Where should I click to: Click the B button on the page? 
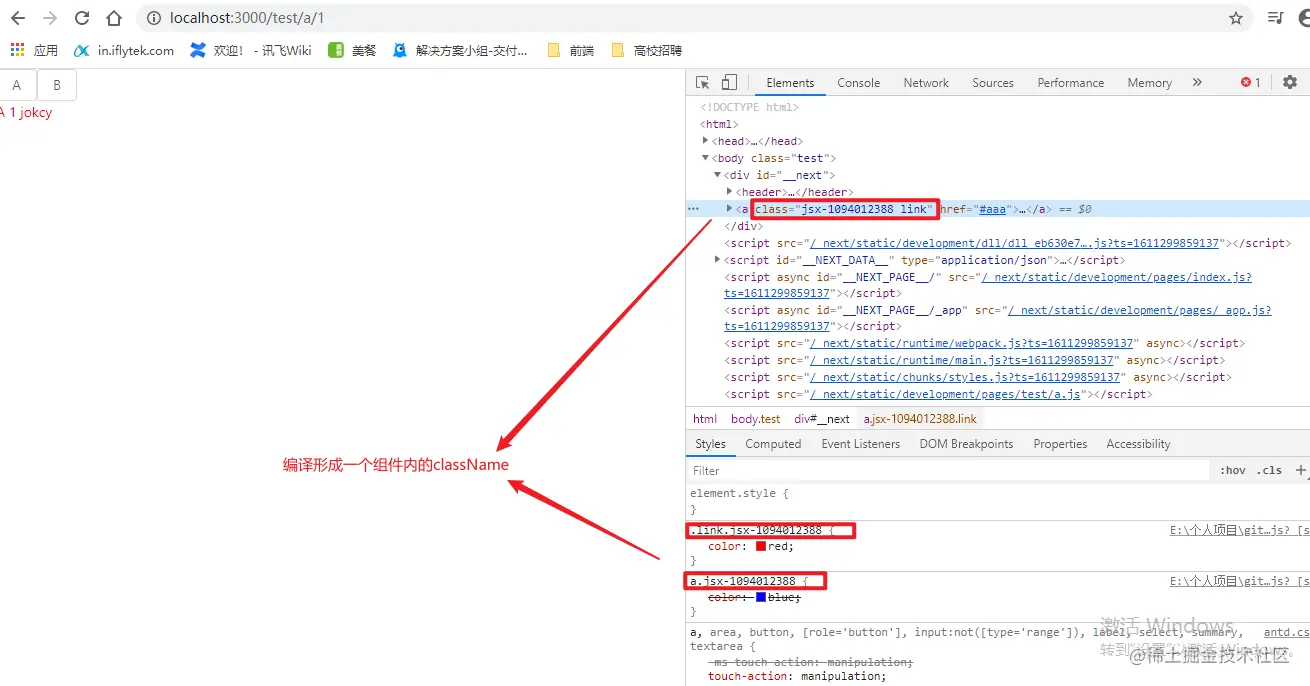click(x=57, y=85)
